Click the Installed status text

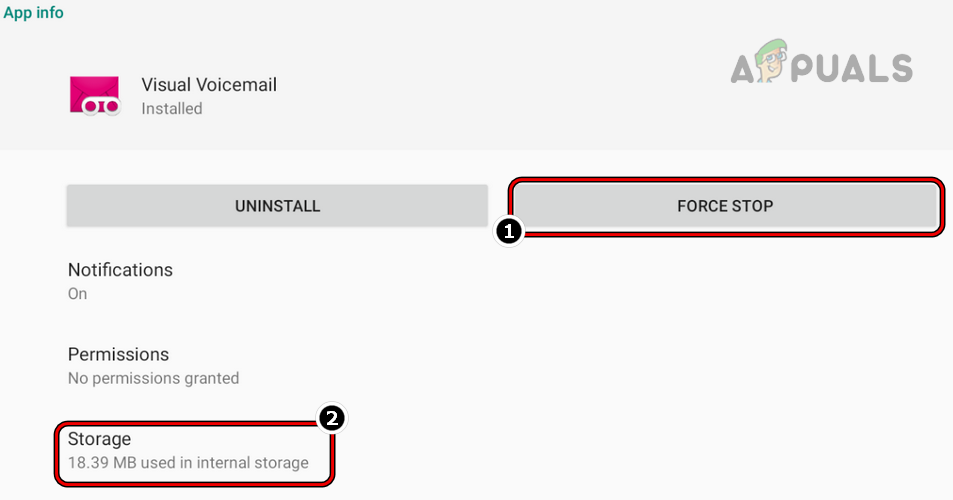point(172,108)
